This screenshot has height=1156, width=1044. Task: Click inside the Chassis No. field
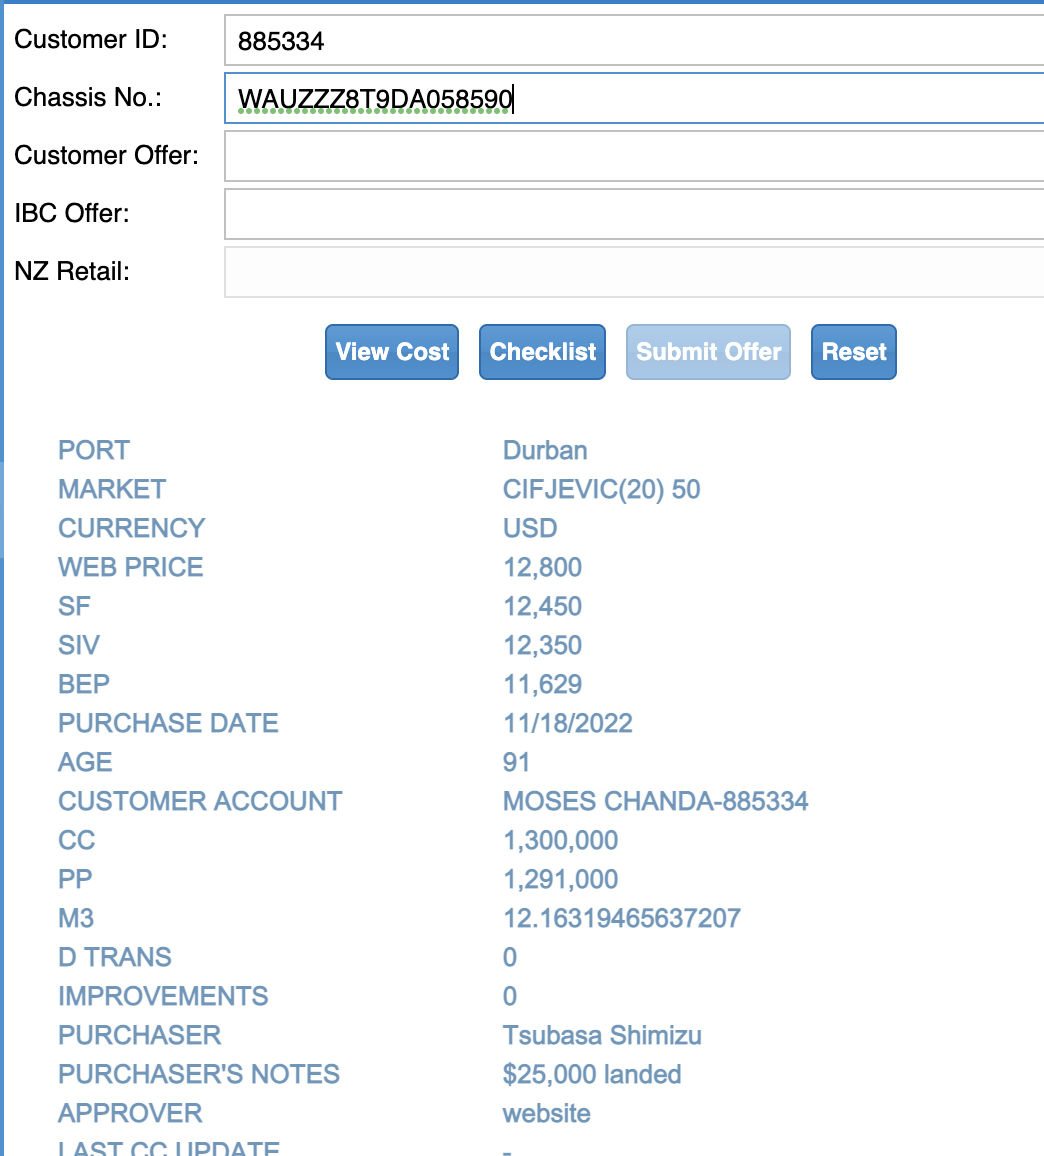tap(634, 98)
